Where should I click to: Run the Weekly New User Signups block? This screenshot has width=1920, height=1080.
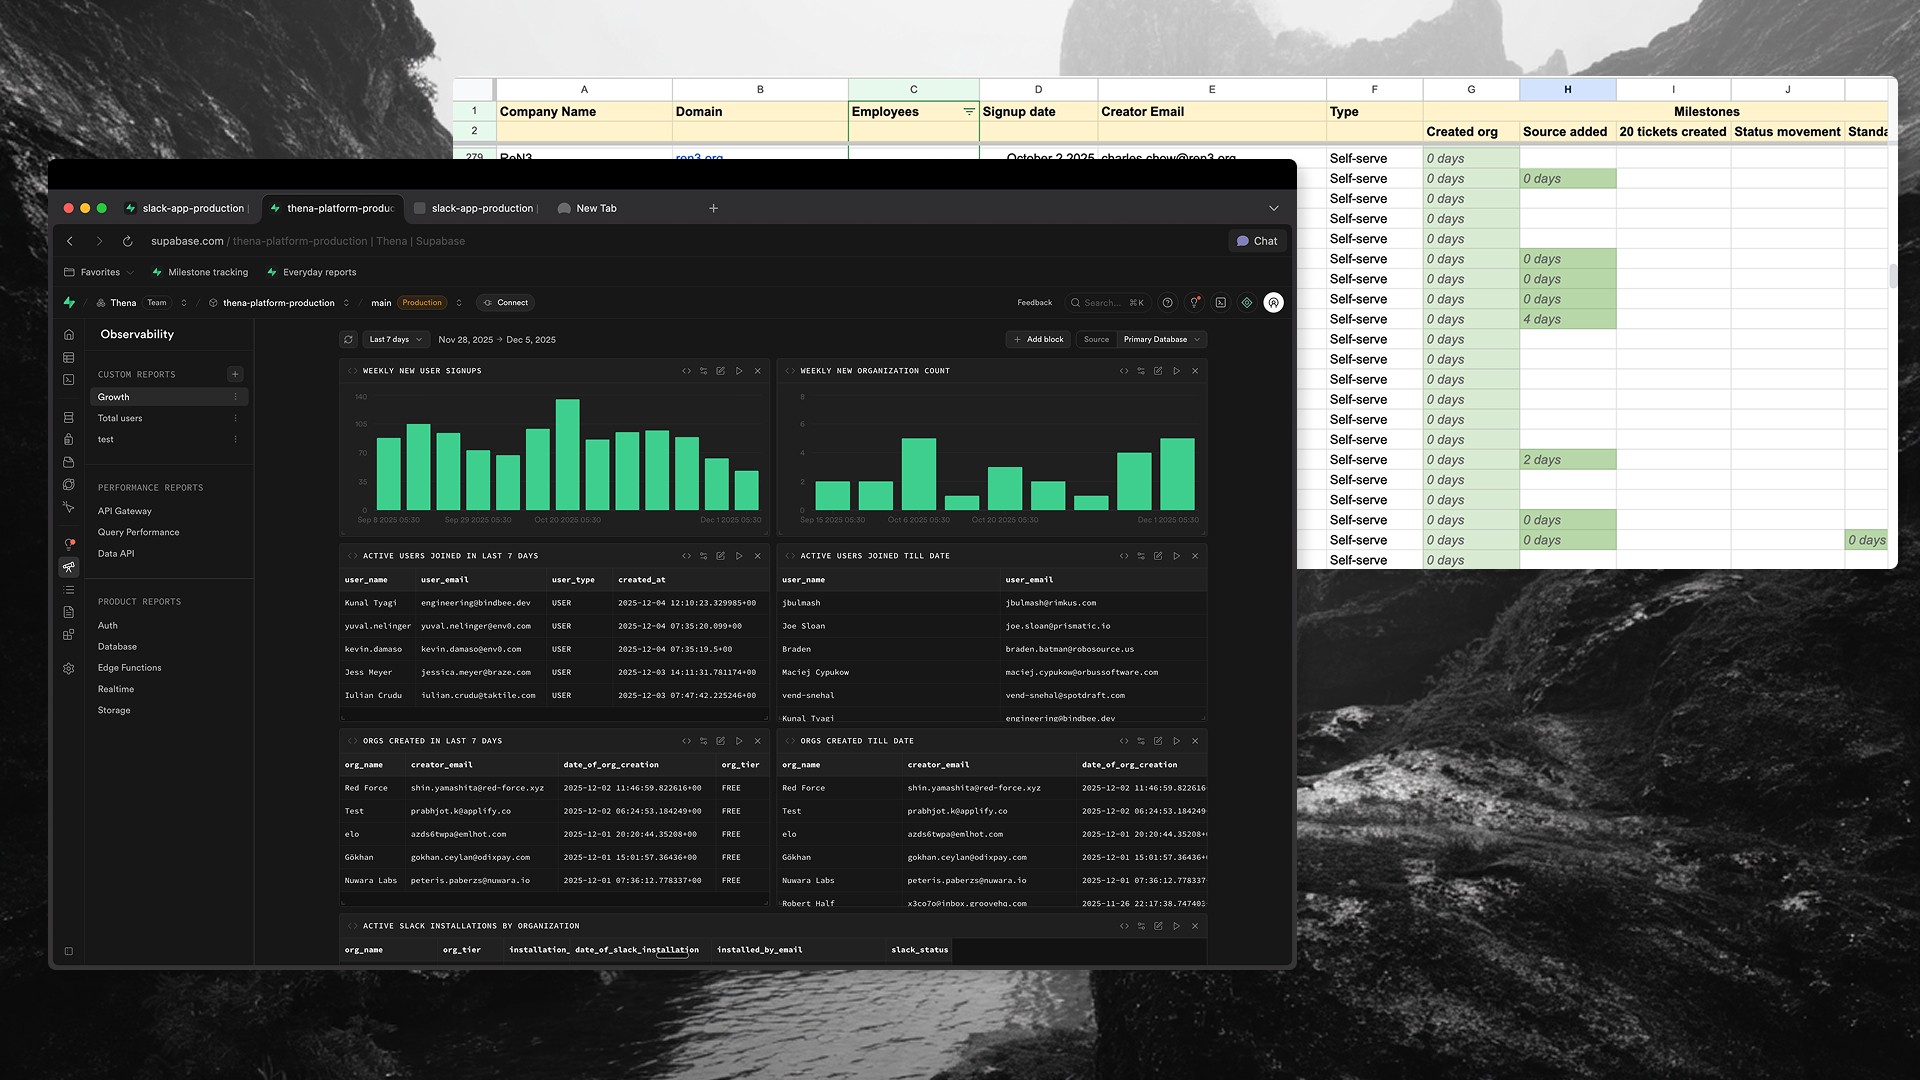point(739,371)
